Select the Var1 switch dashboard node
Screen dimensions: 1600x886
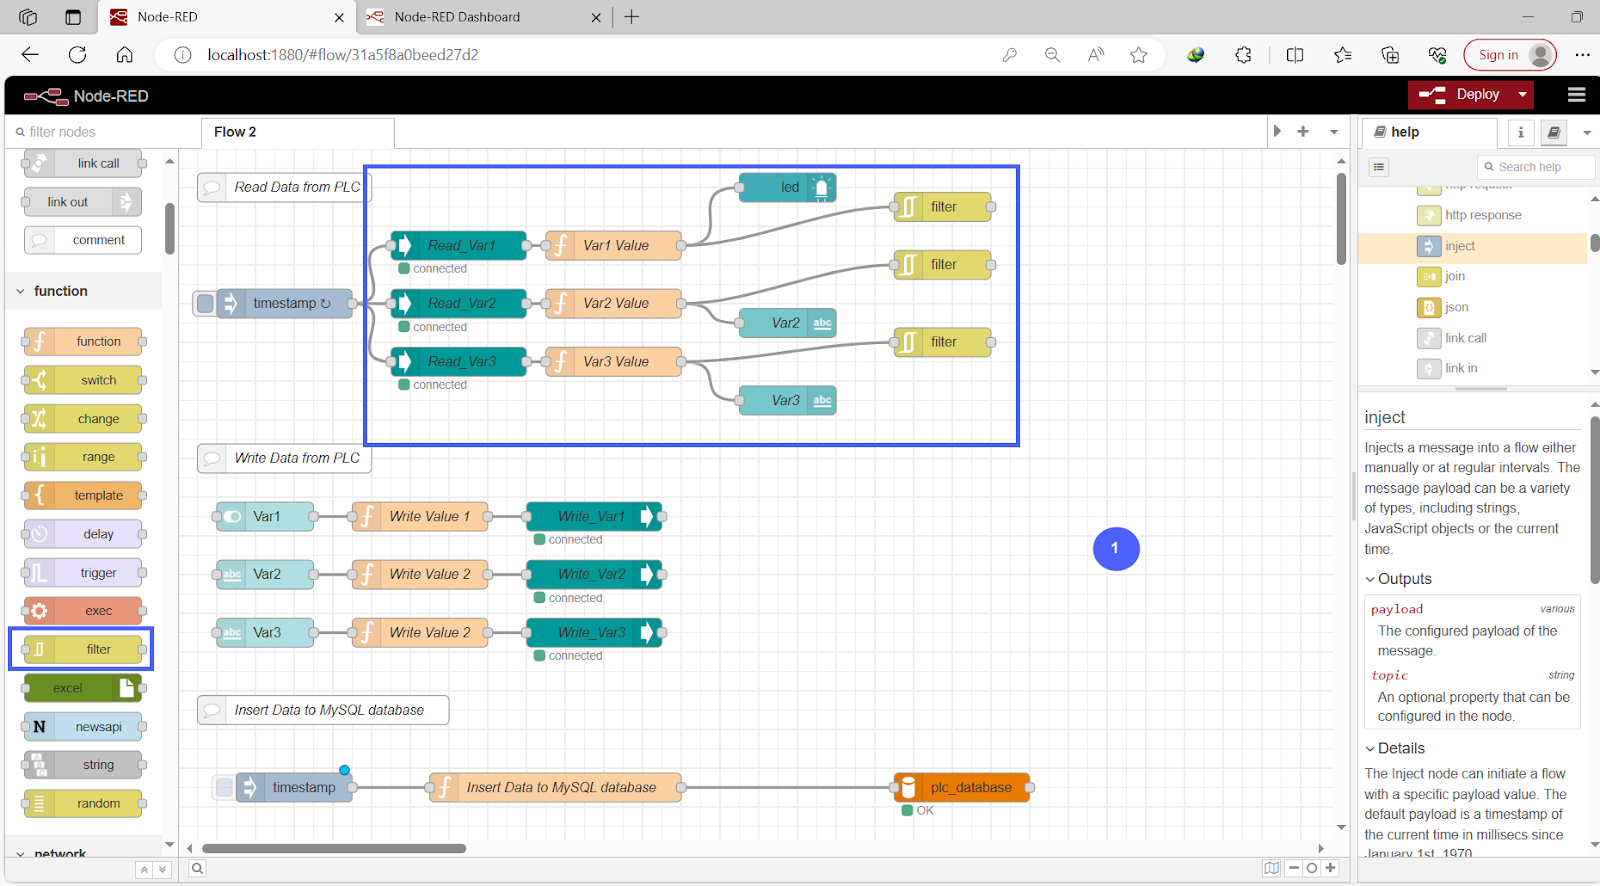[265, 516]
